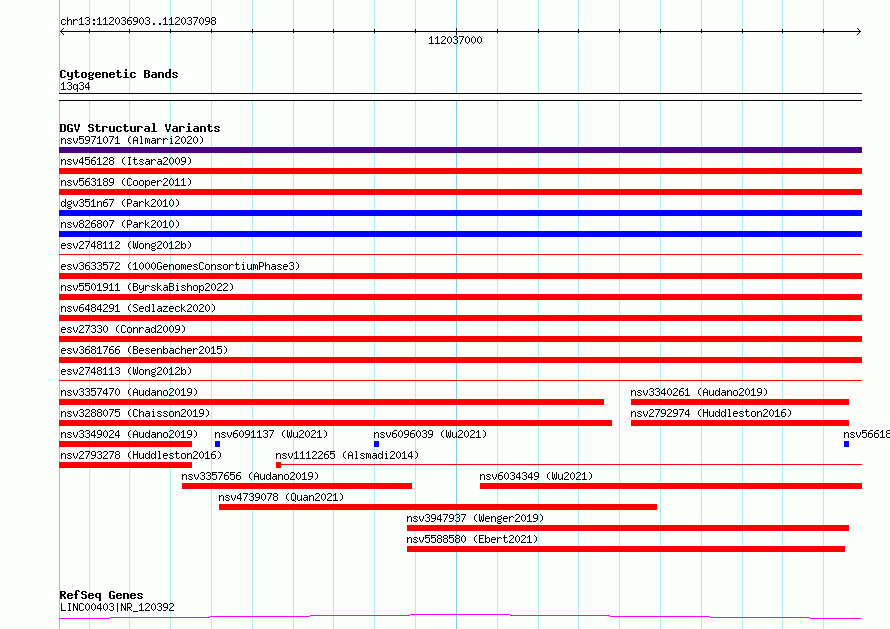Click the LINC00403|NR_120392 gene label
The image size is (890, 629).
(x=117, y=607)
